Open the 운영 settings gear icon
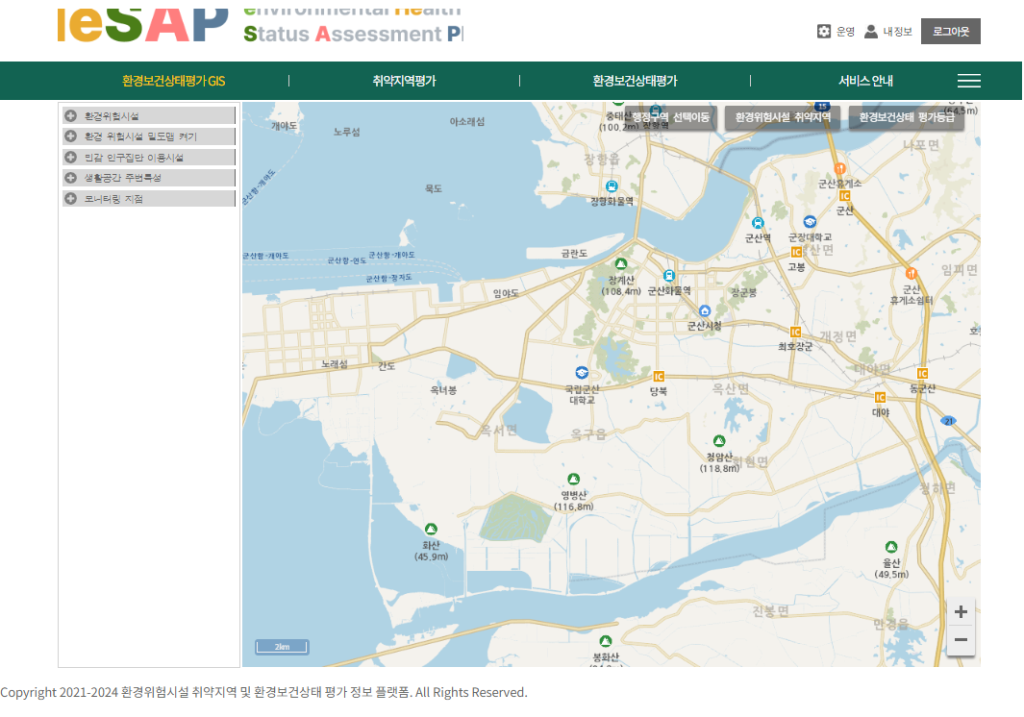The height and width of the screenshot is (717, 1024). [x=824, y=31]
